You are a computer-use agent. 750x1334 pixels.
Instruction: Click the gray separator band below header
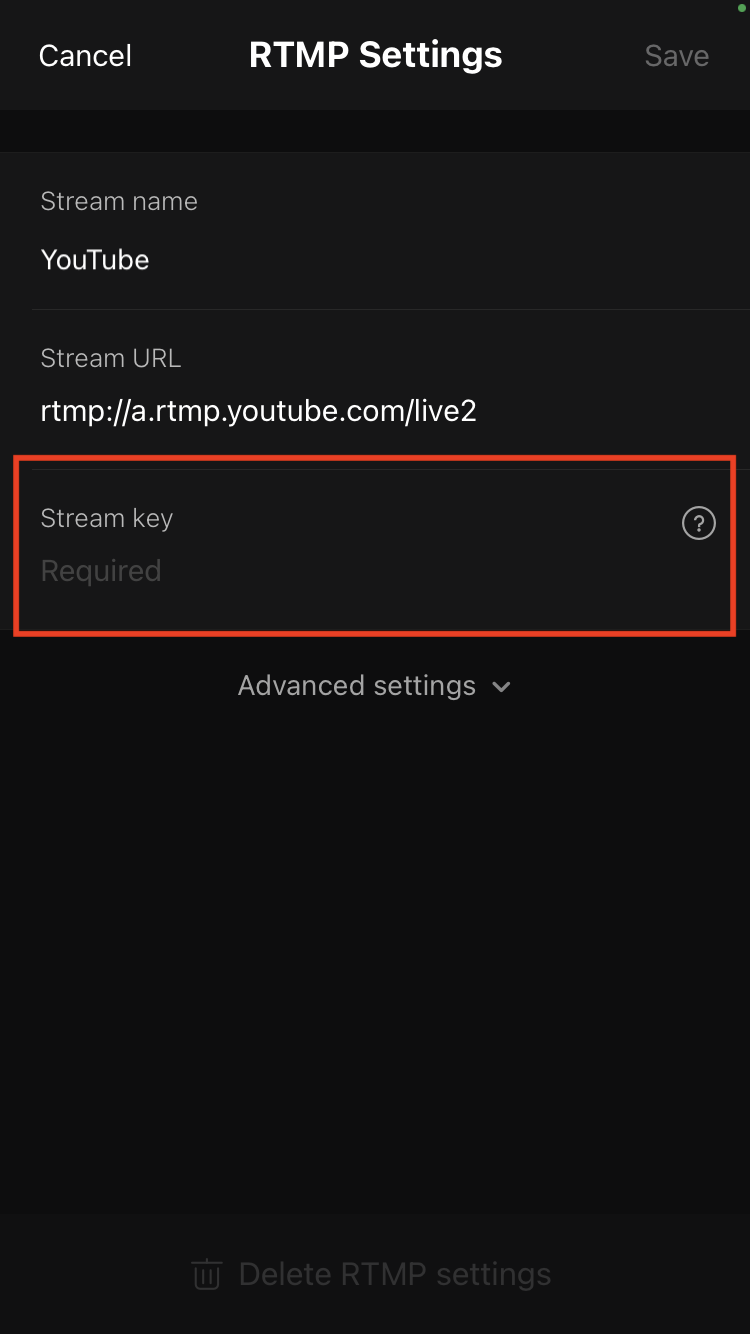(x=375, y=131)
